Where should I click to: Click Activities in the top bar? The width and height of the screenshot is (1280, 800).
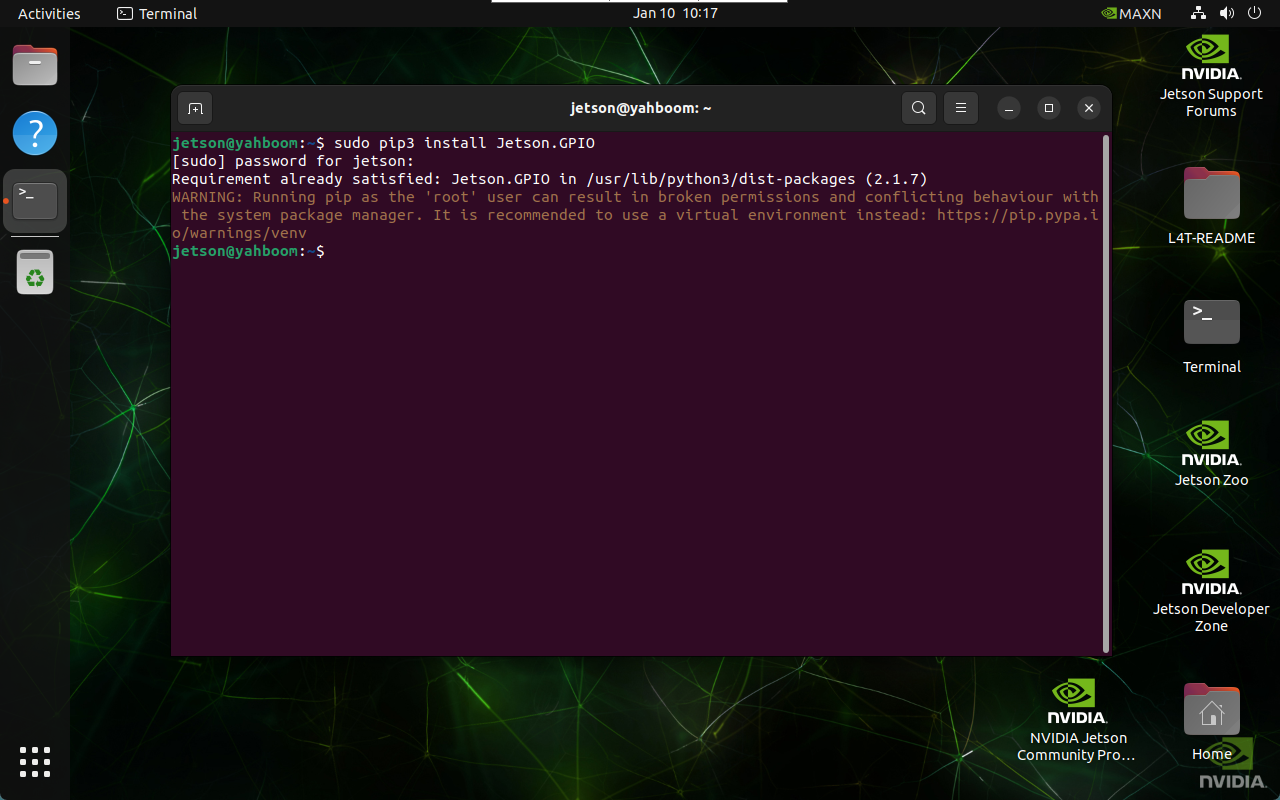pos(49,13)
